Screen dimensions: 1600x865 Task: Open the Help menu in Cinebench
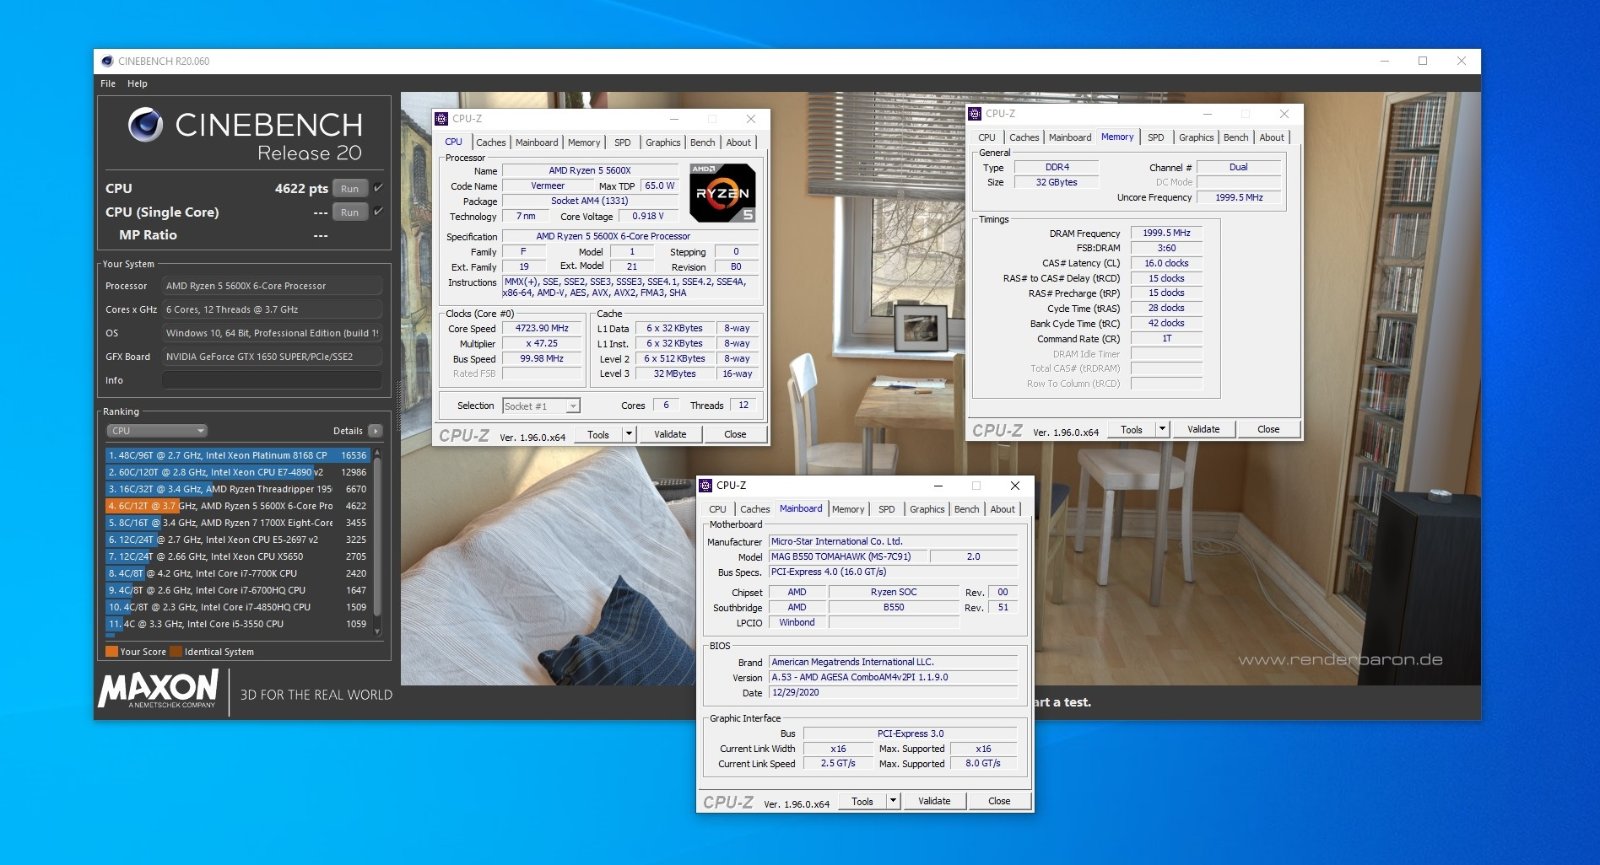(x=137, y=84)
